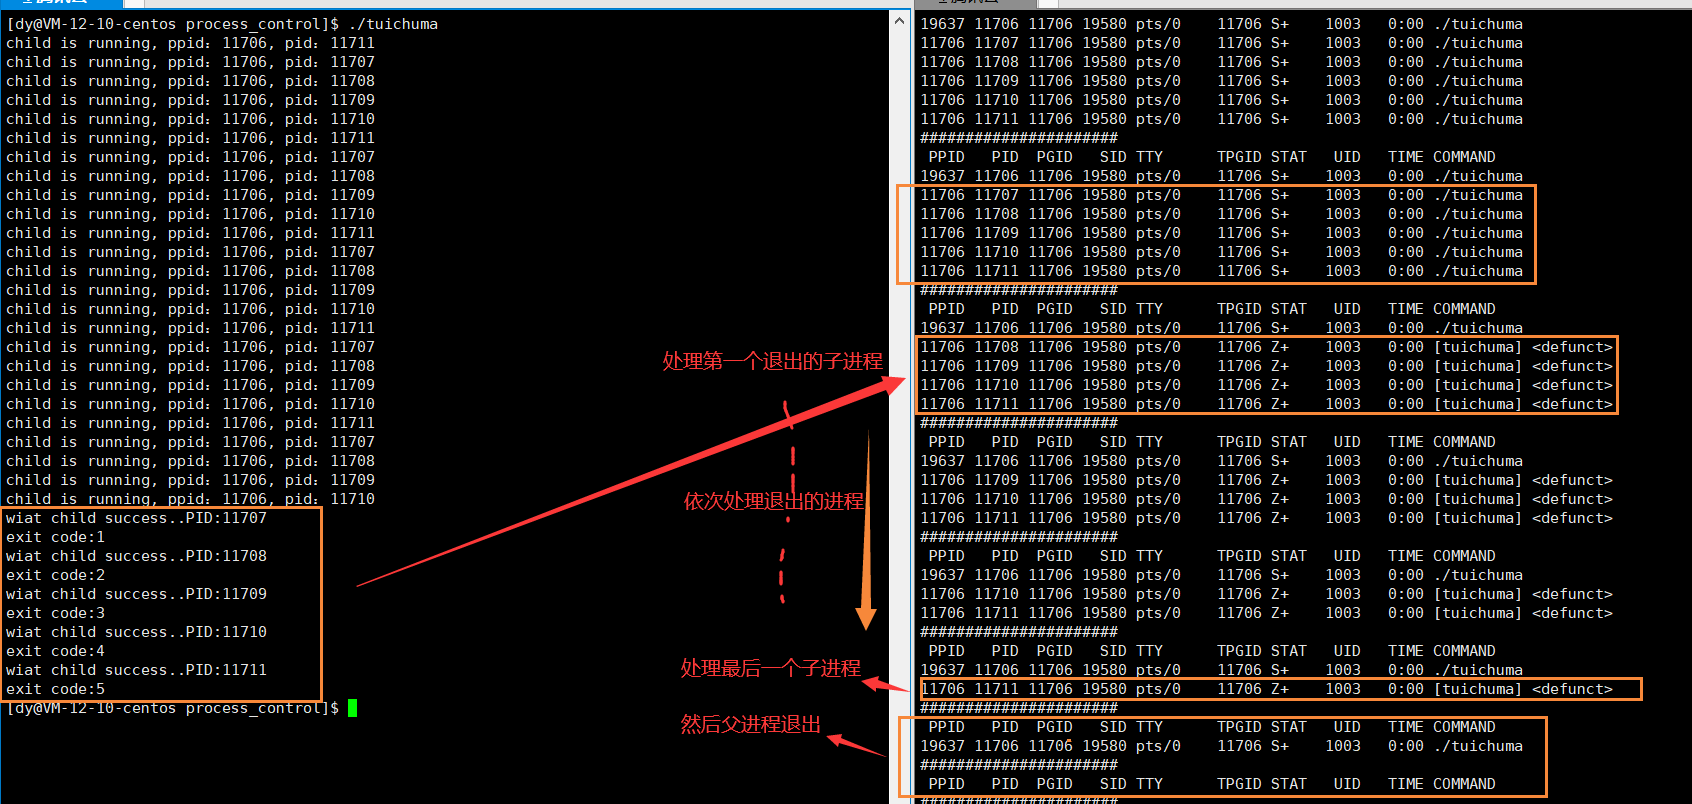Select the line 'wiat child success..PID:11709'

[x=137, y=594]
